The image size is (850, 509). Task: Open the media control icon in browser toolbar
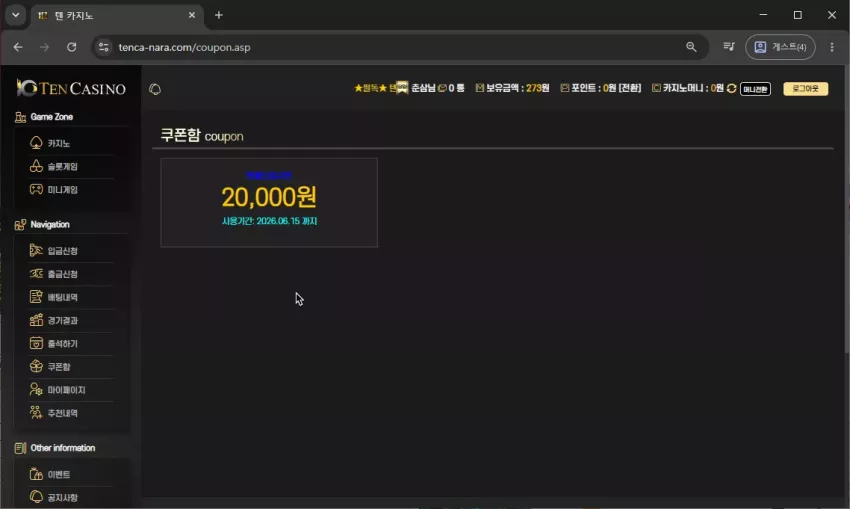point(729,47)
